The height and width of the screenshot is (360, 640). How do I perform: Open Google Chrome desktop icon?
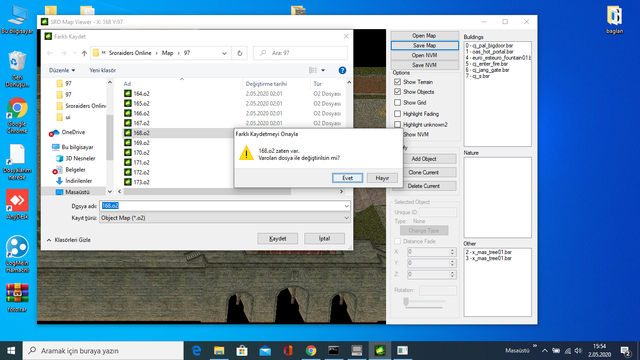(17, 116)
